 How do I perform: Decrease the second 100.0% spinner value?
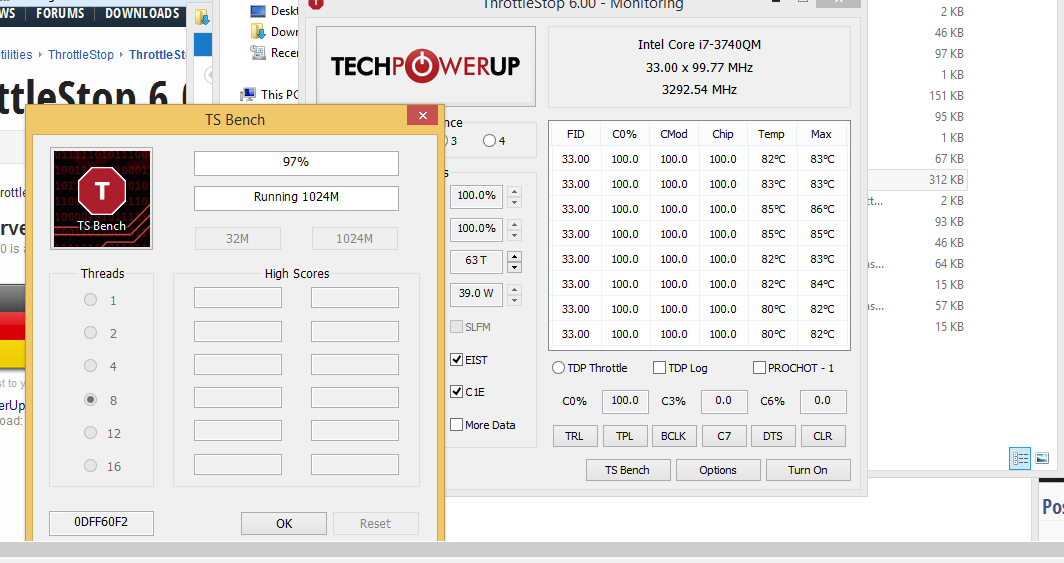pyautogui.click(x=514, y=235)
